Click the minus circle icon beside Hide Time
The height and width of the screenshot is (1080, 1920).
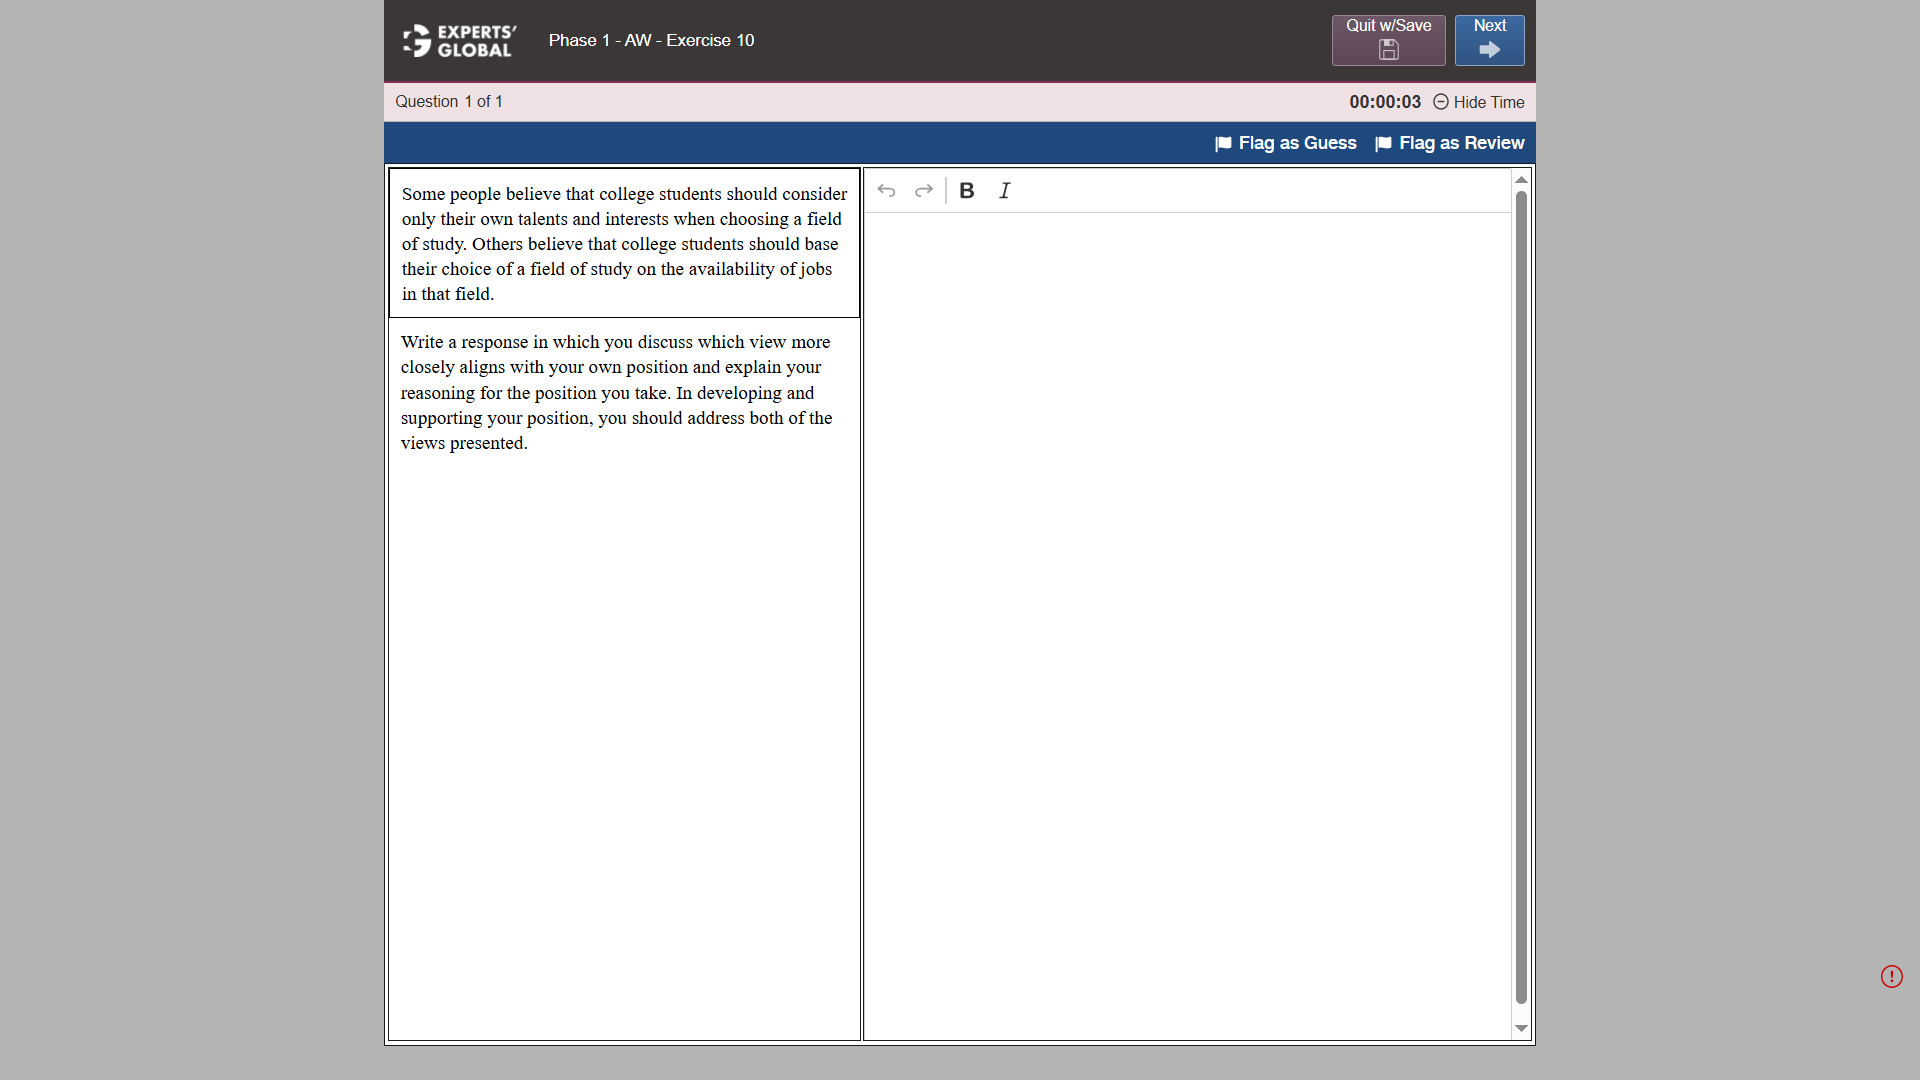(x=1441, y=102)
